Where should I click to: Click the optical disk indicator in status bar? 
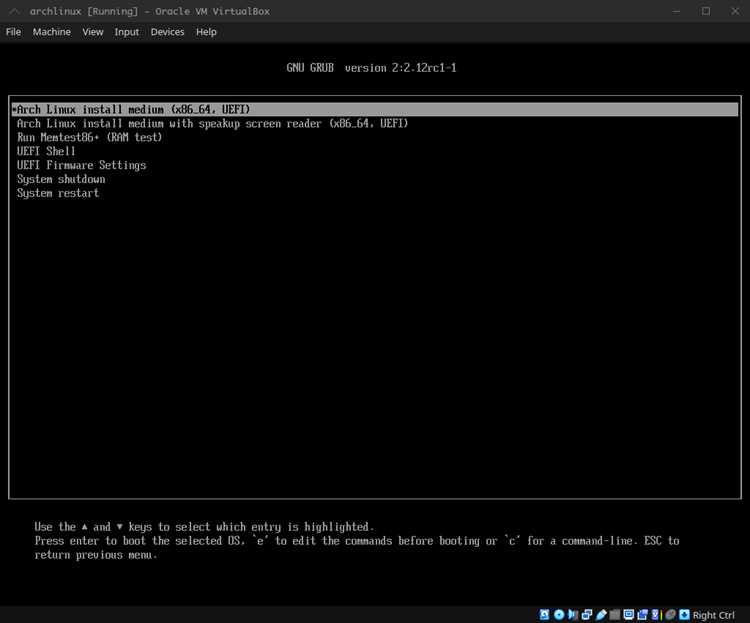point(559,614)
